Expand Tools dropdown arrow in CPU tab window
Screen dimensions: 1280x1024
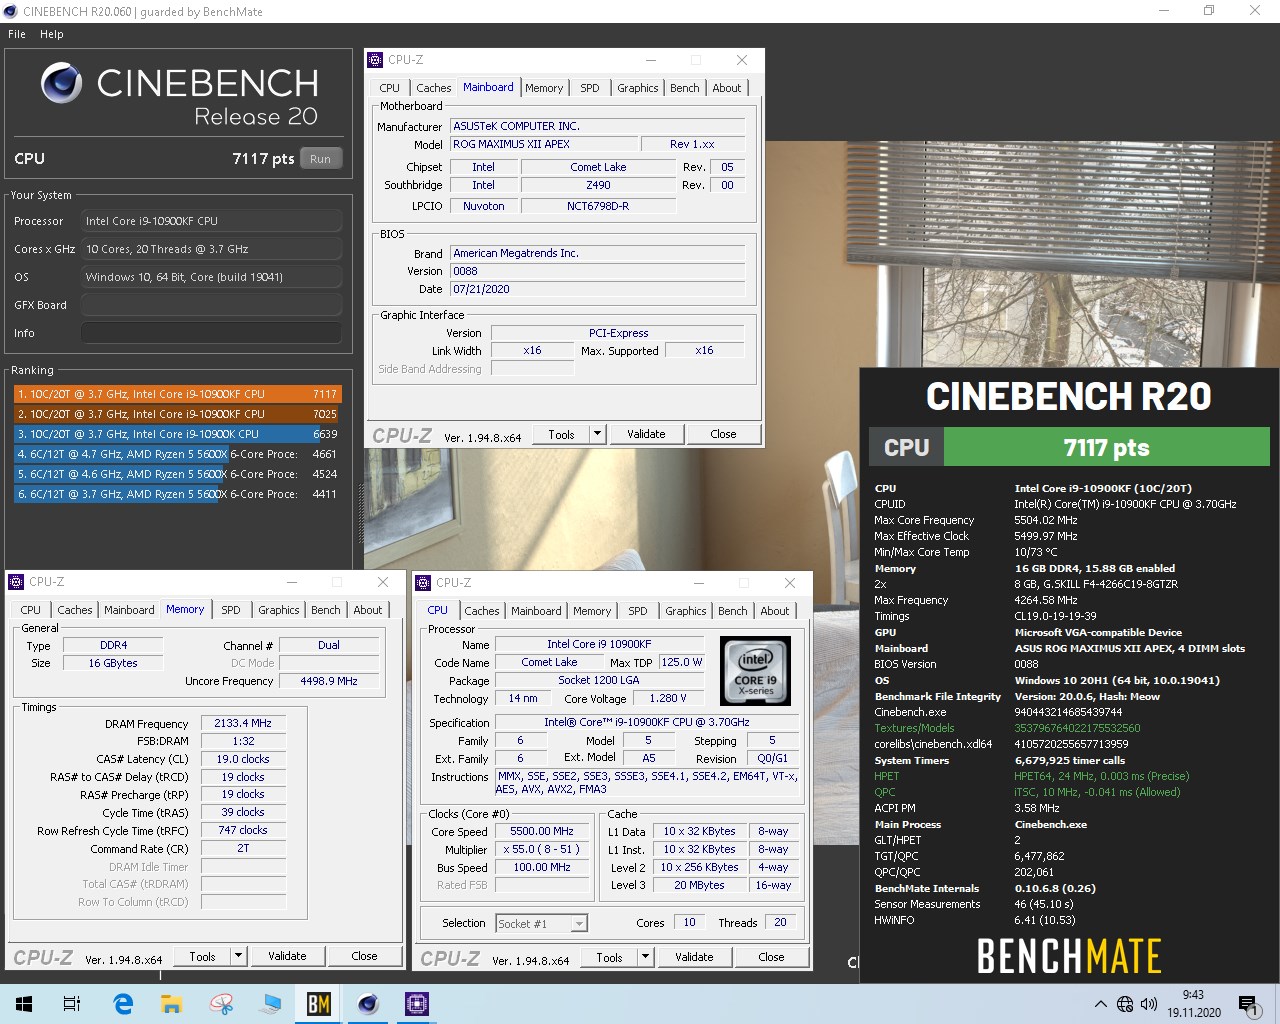pyautogui.click(x=646, y=957)
